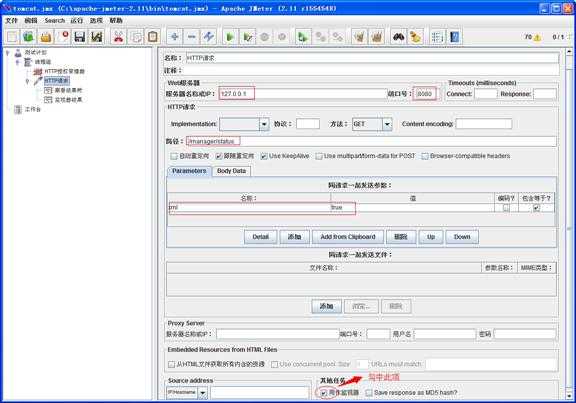
Task: Open the 帮助 menu
Action: click(116, 21)
